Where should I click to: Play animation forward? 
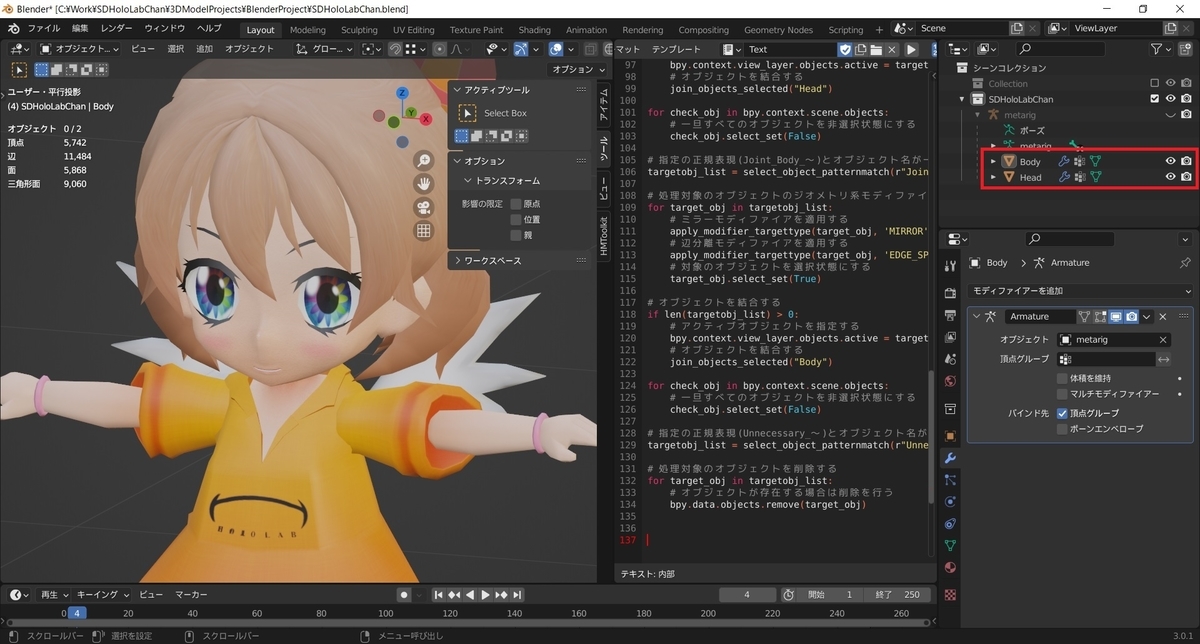click(x=486, y=594)
